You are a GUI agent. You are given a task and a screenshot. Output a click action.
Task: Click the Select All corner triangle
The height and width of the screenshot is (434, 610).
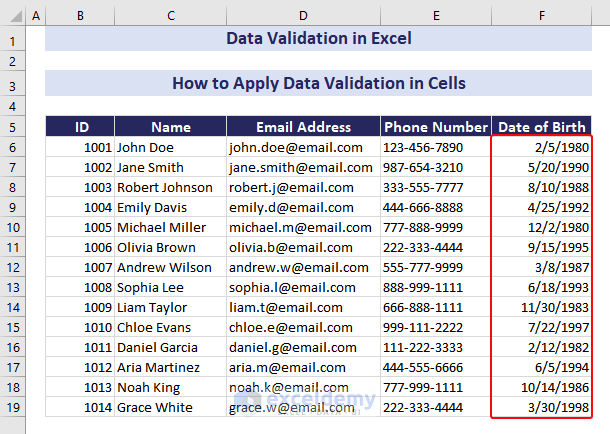click(12, 16)
